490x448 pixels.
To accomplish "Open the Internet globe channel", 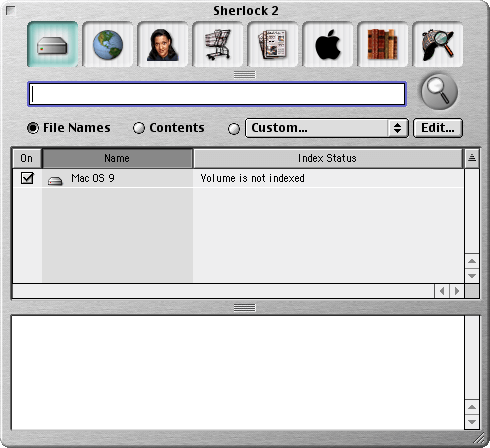I will [108, 44].
